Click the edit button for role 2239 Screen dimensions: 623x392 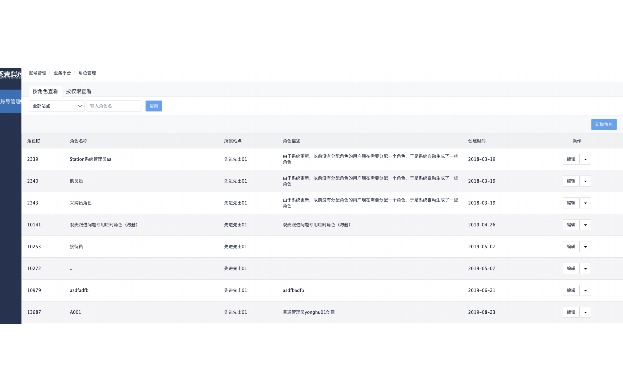[x=571, y=159]
